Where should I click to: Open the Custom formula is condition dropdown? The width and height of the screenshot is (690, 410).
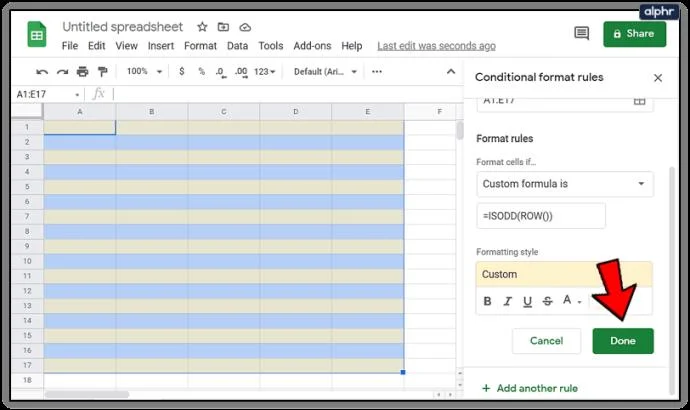tap(565, 184)
